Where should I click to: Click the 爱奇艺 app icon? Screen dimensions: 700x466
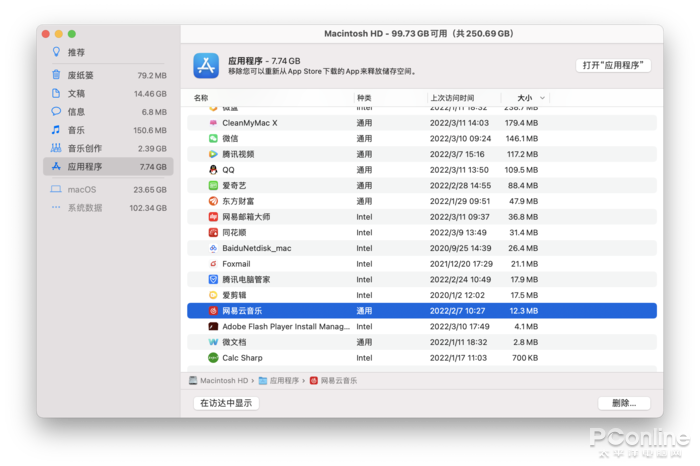tap(213, 185)
